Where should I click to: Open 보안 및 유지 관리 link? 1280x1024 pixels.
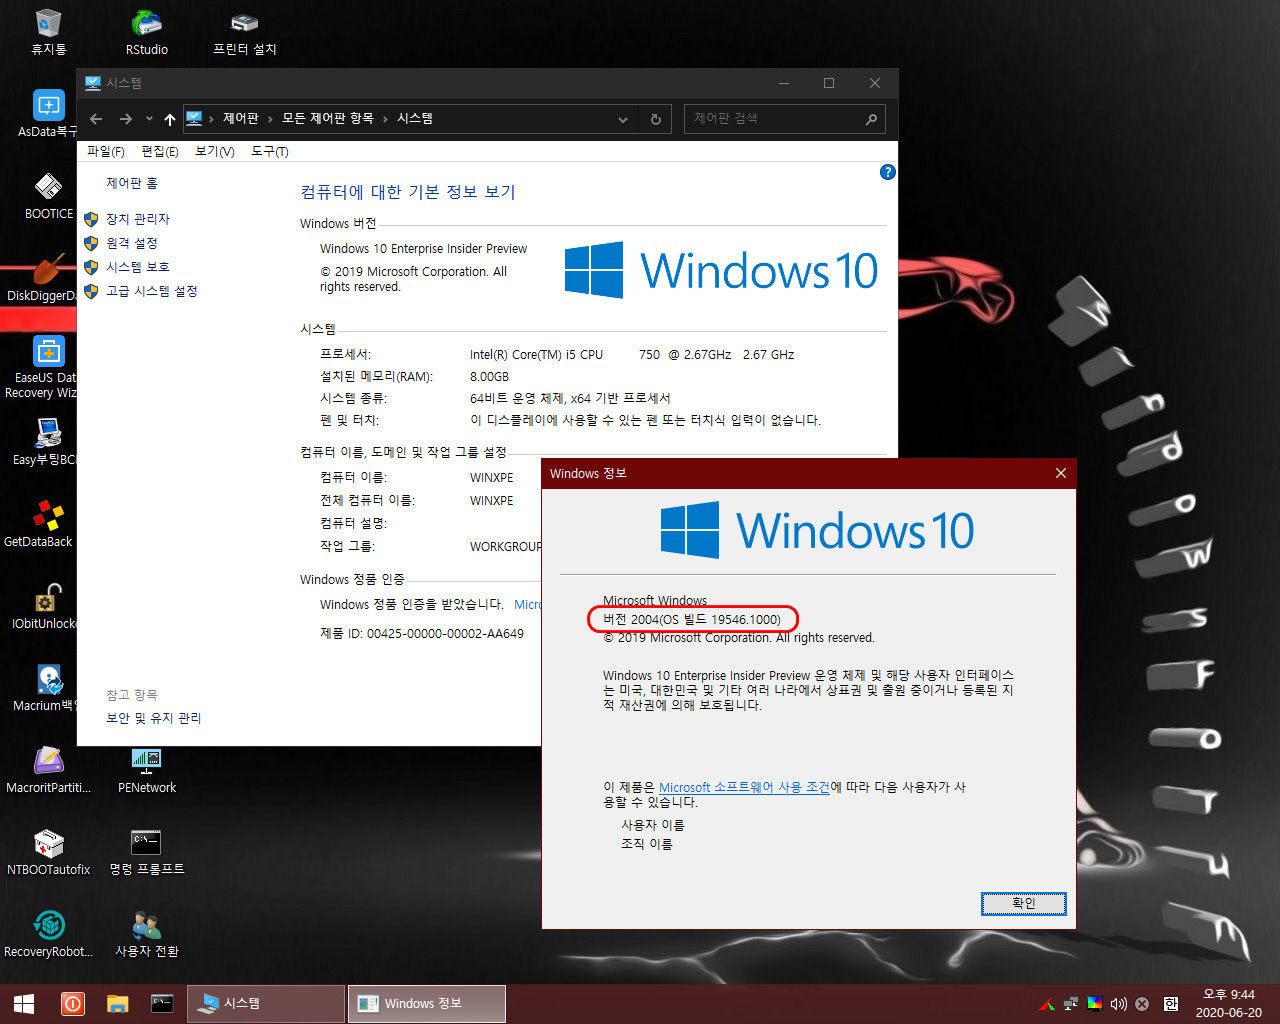(154, 718)
